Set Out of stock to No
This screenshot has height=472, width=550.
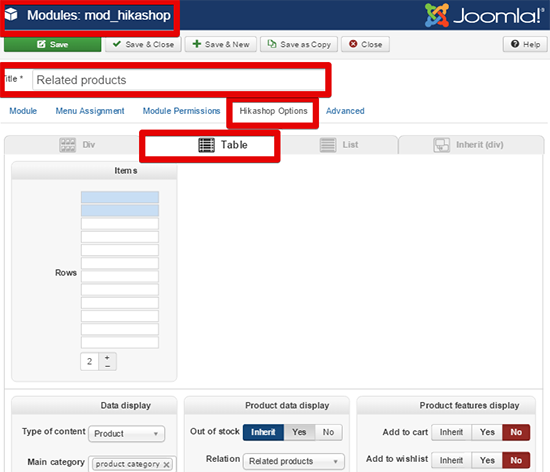(x=328, y=432)
